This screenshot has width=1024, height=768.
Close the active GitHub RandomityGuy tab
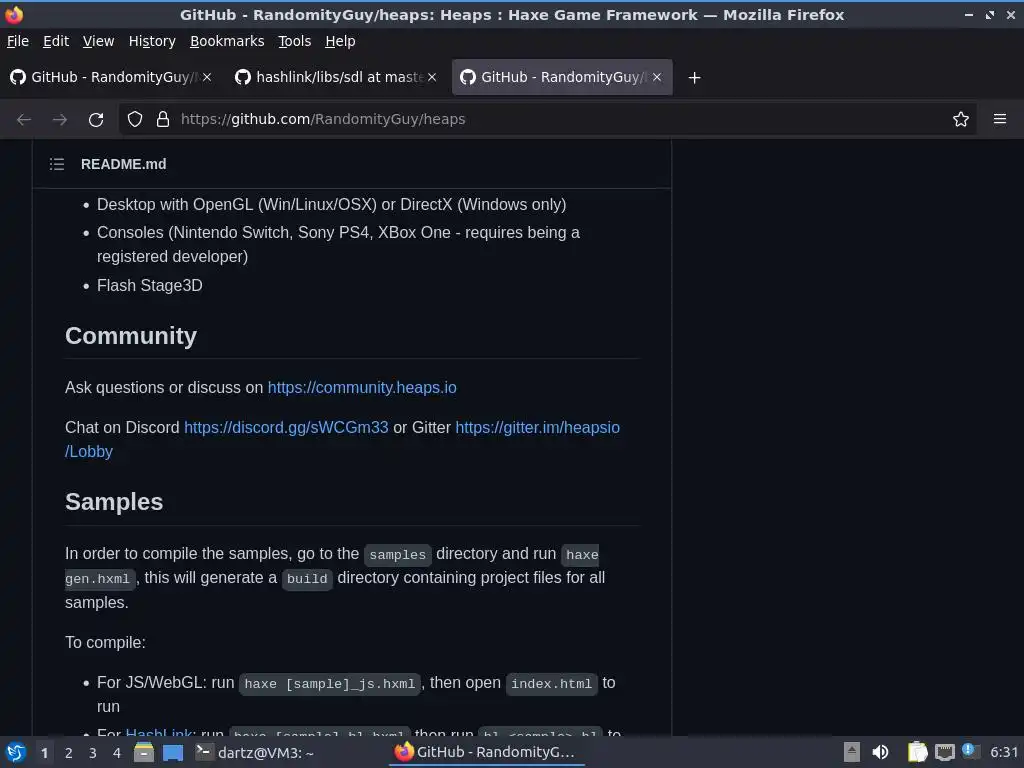(x=656, y=77)
